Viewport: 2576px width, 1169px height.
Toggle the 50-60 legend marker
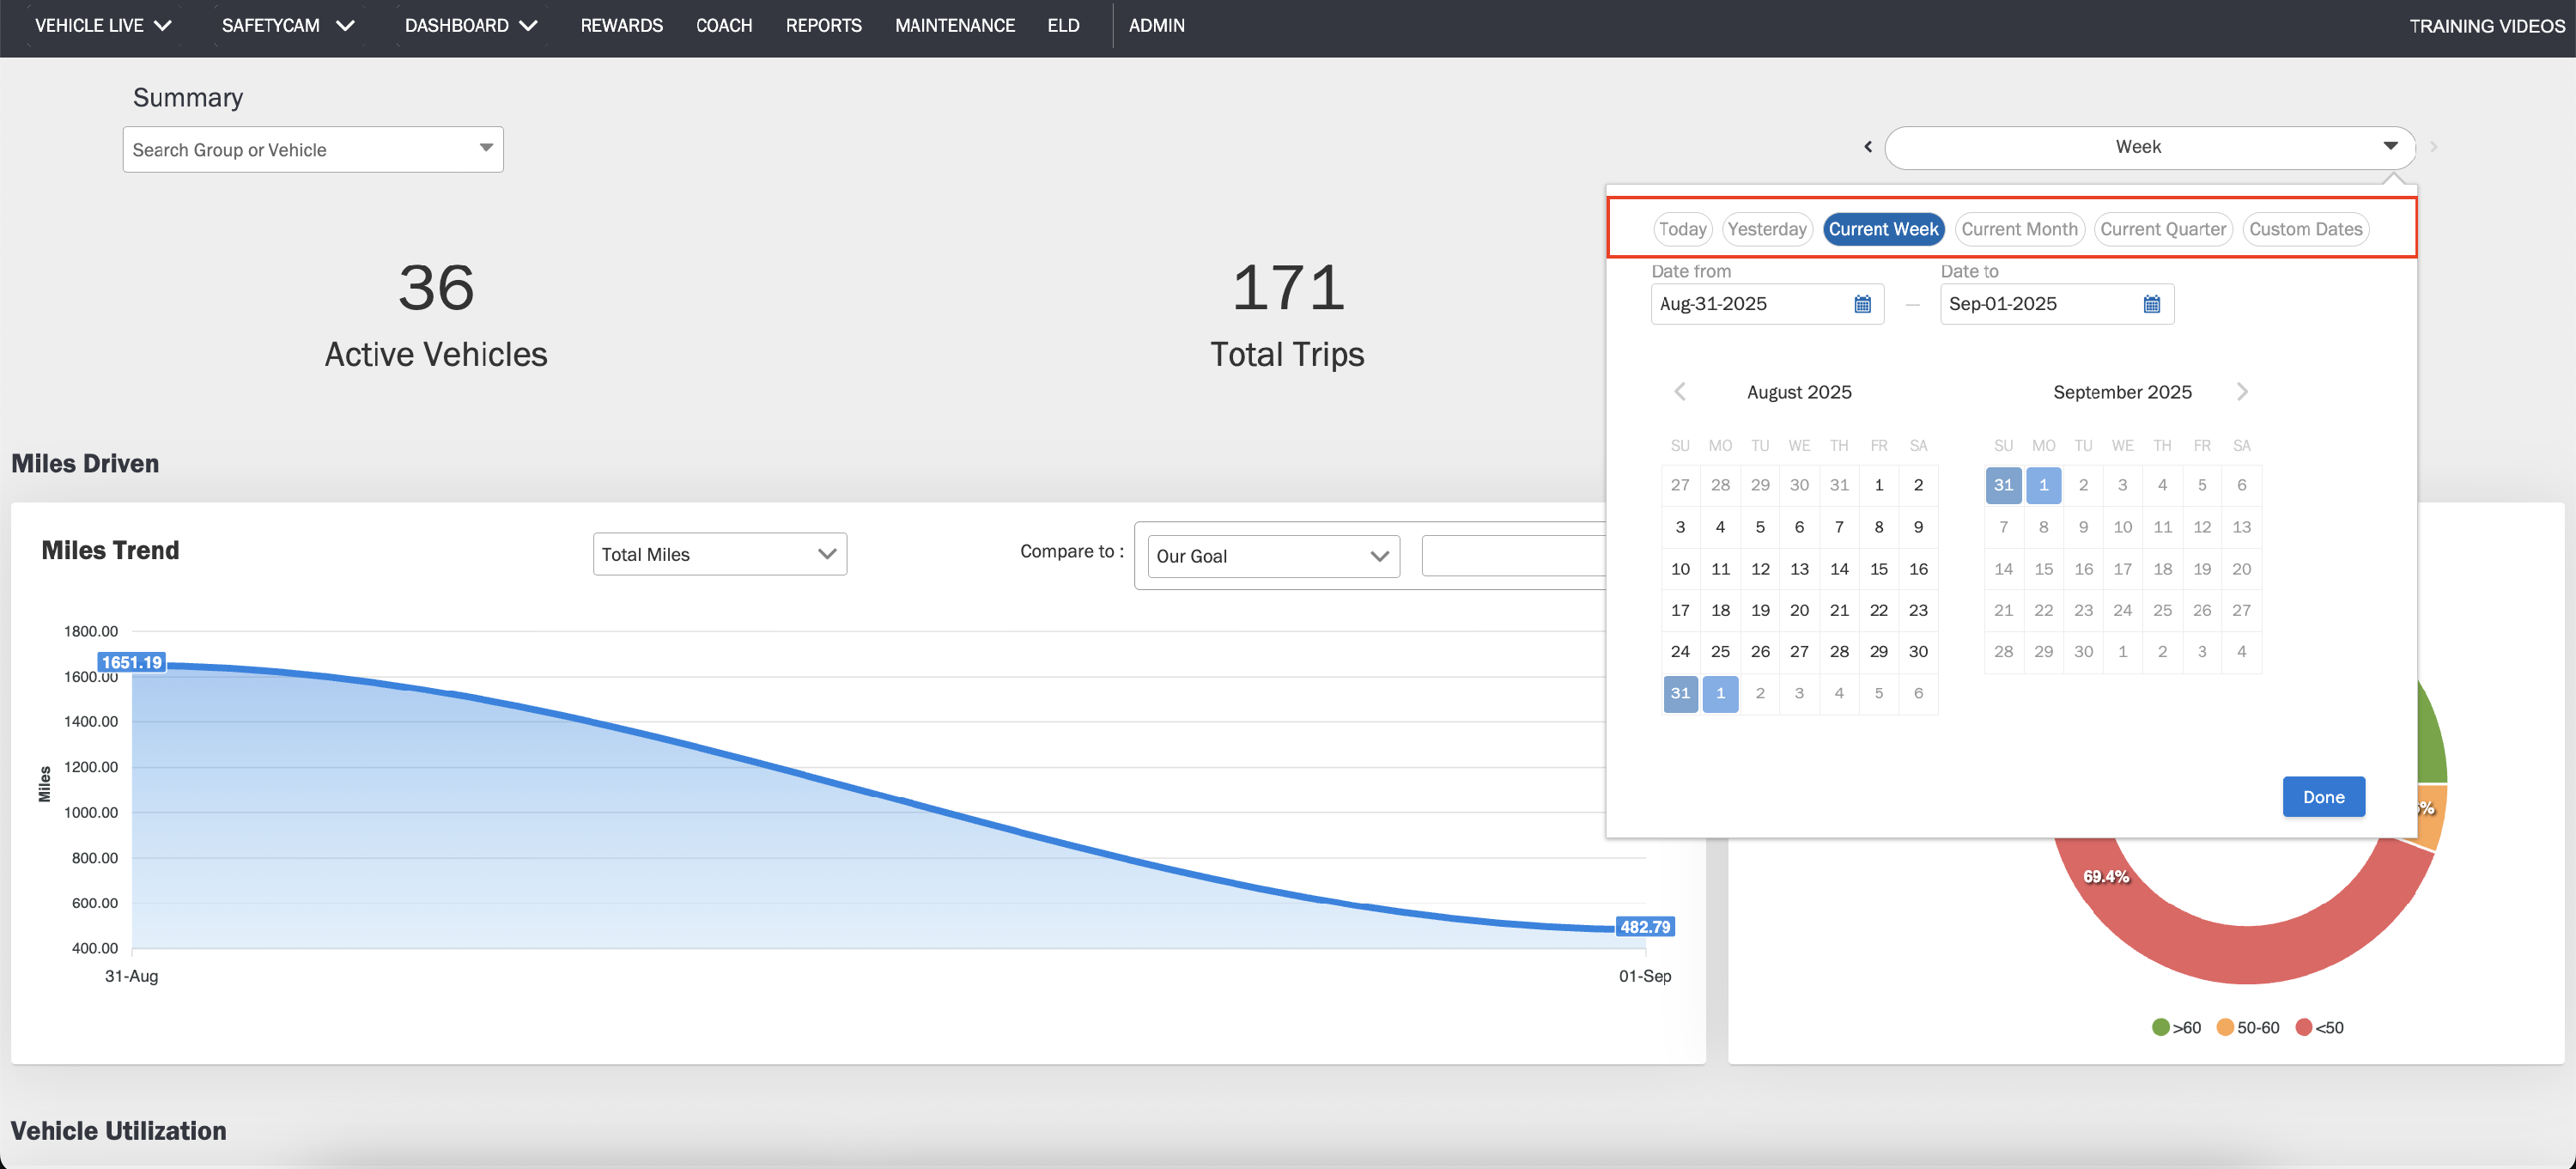2225,1027
